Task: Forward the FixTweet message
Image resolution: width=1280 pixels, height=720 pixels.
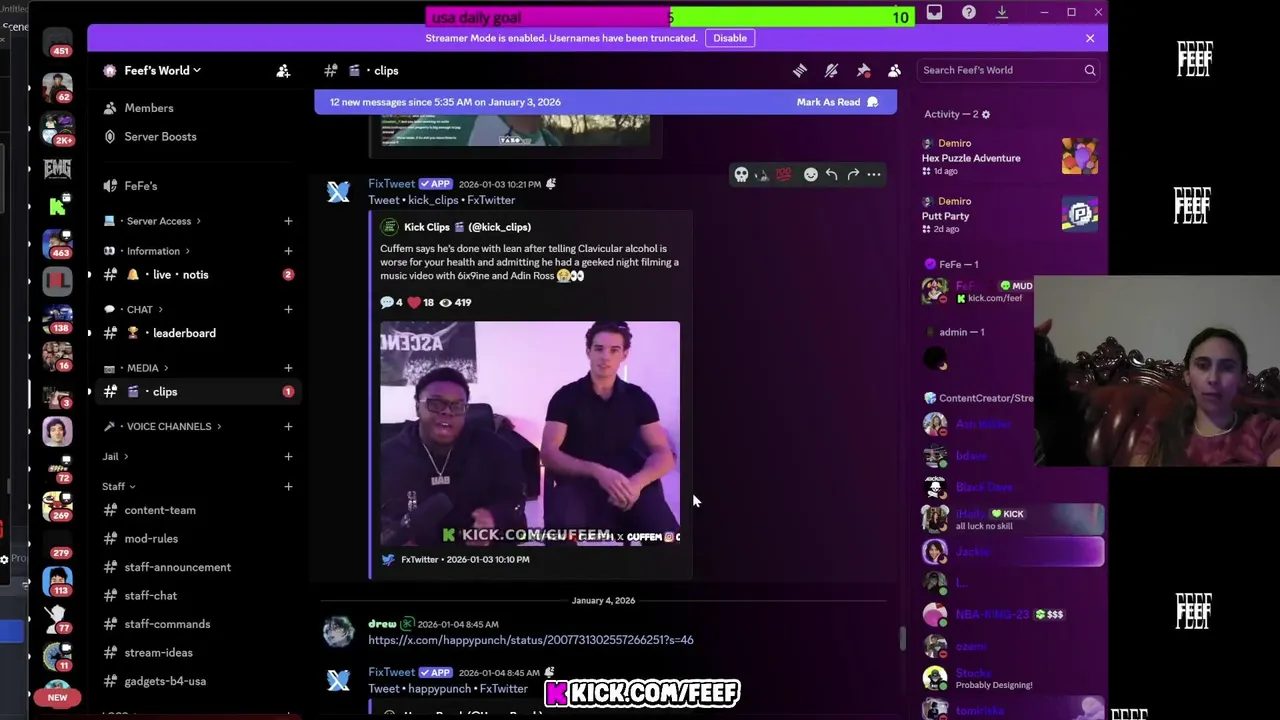Action: coord(853,174)
